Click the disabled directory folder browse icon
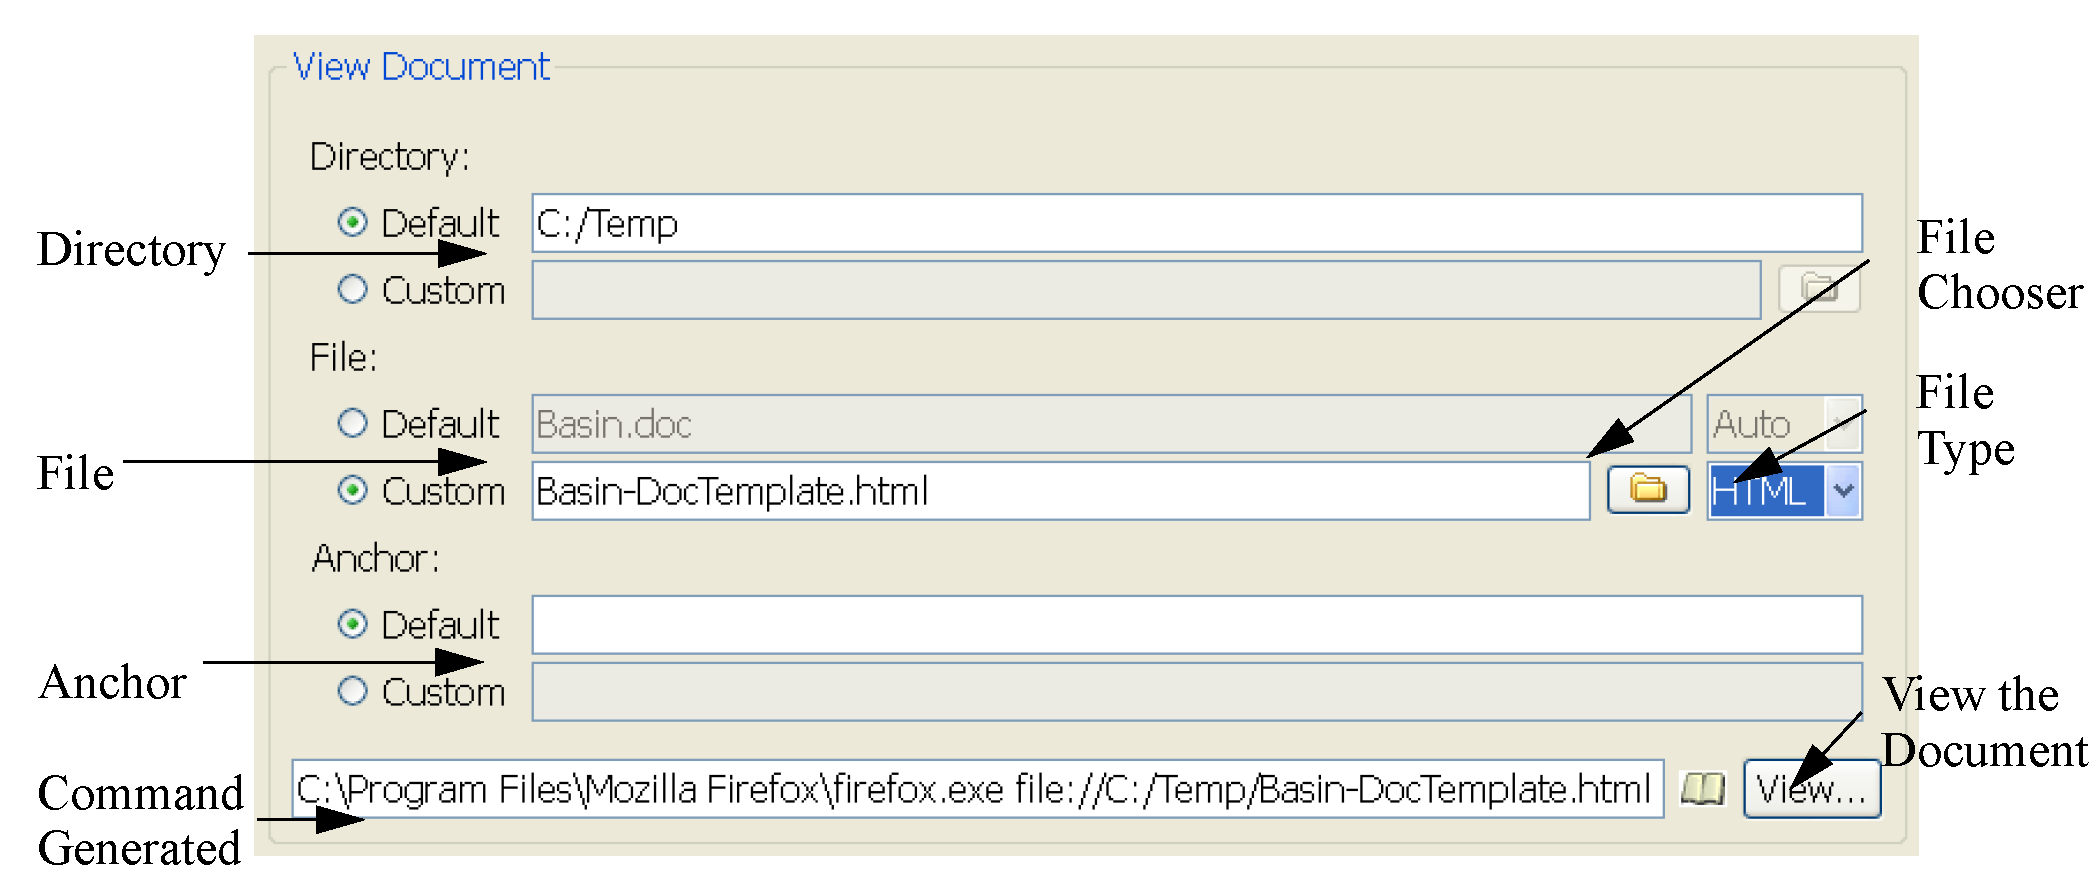 pyautogui.click(x=1819, y=289)
